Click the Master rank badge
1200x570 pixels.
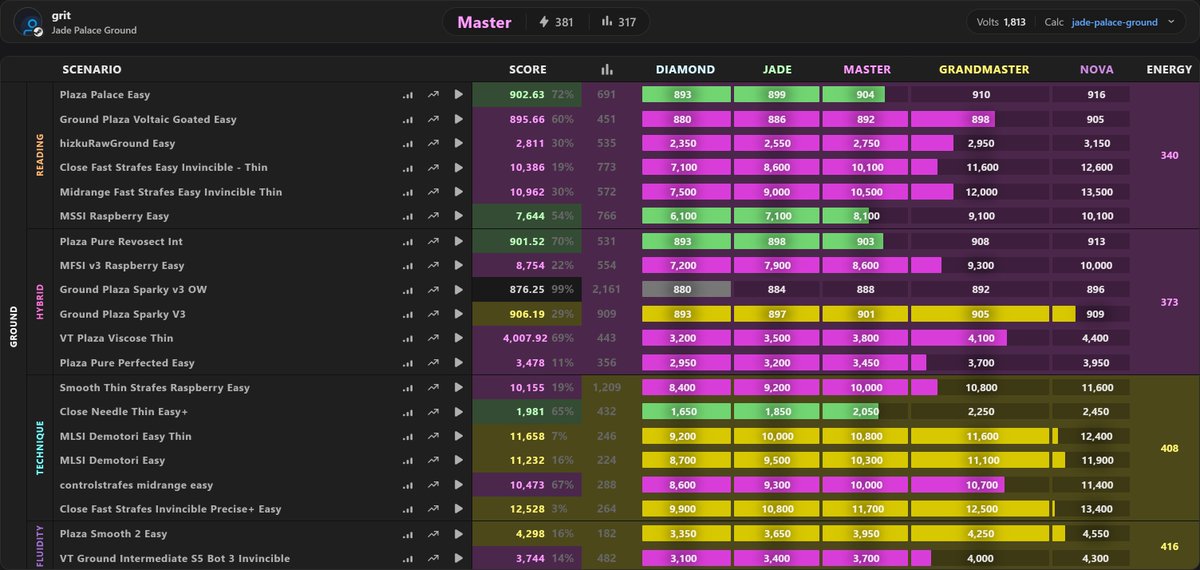coord(485,22)
